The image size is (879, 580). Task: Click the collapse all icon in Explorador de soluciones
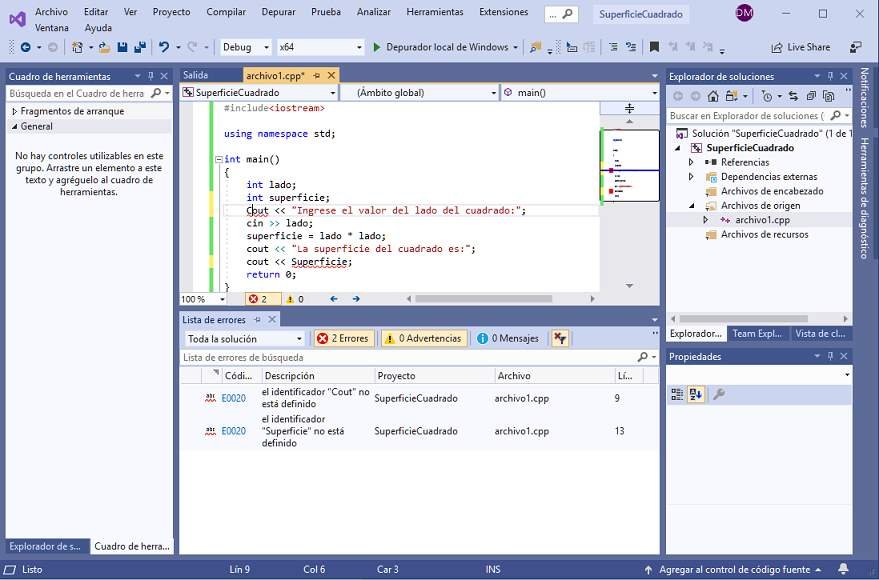(809, 96)
